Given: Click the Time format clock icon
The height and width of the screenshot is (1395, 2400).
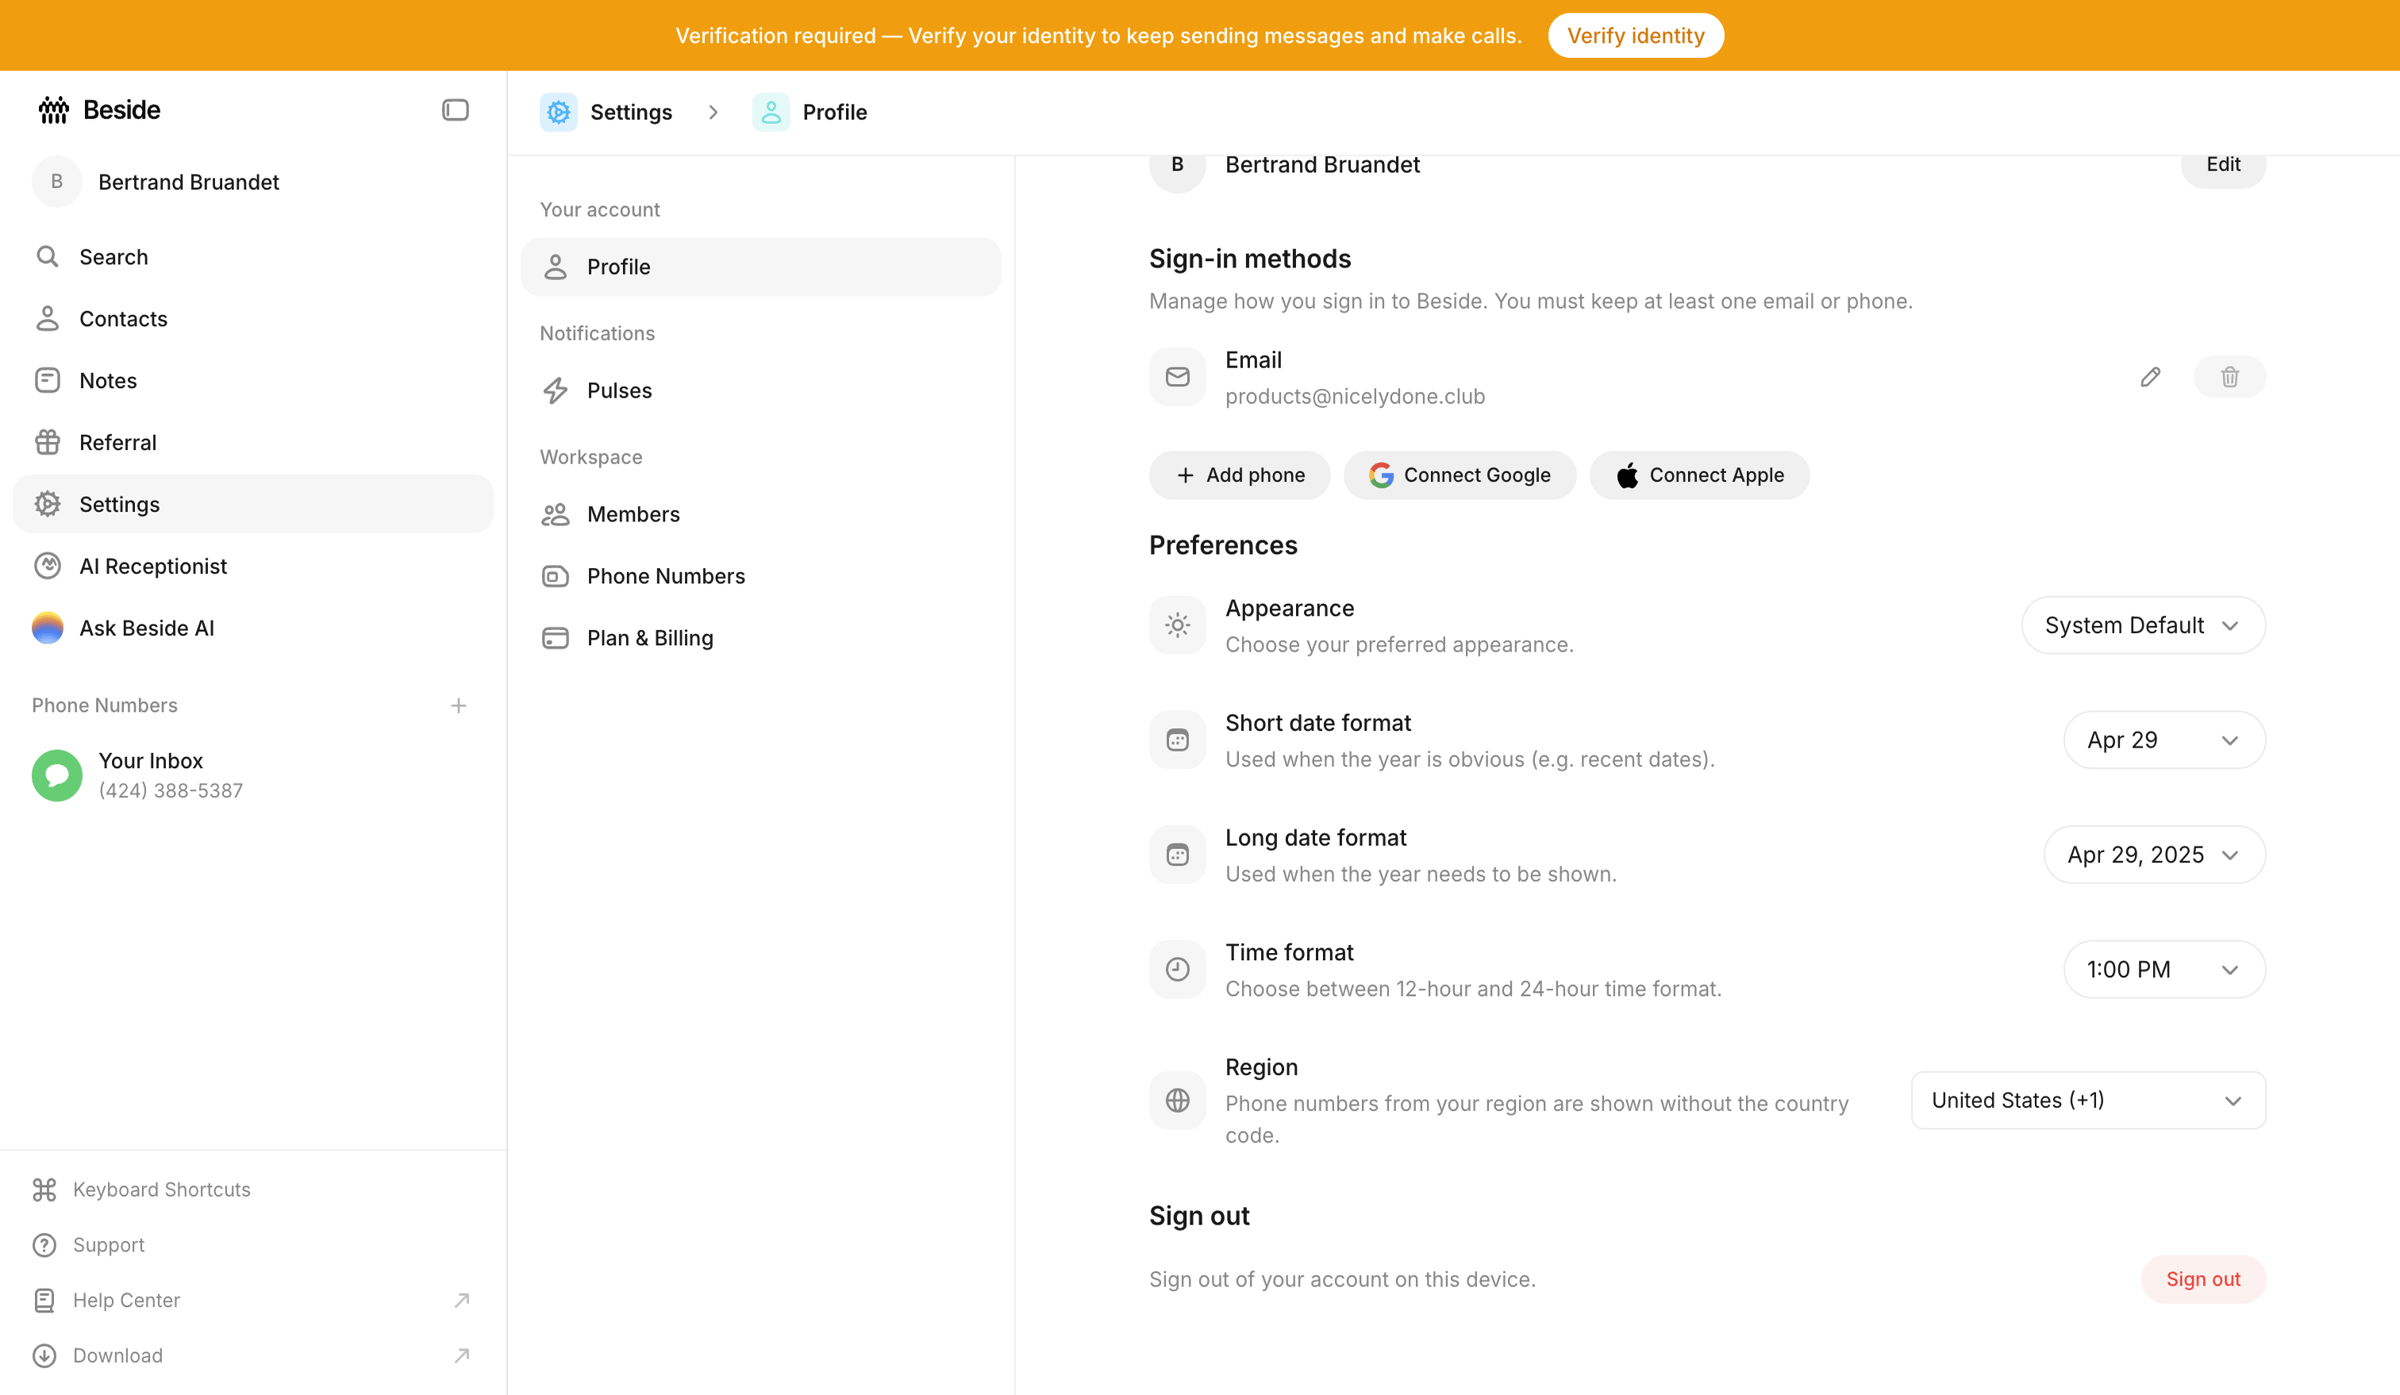Looking at the screenshot, I should (1177, 969).
